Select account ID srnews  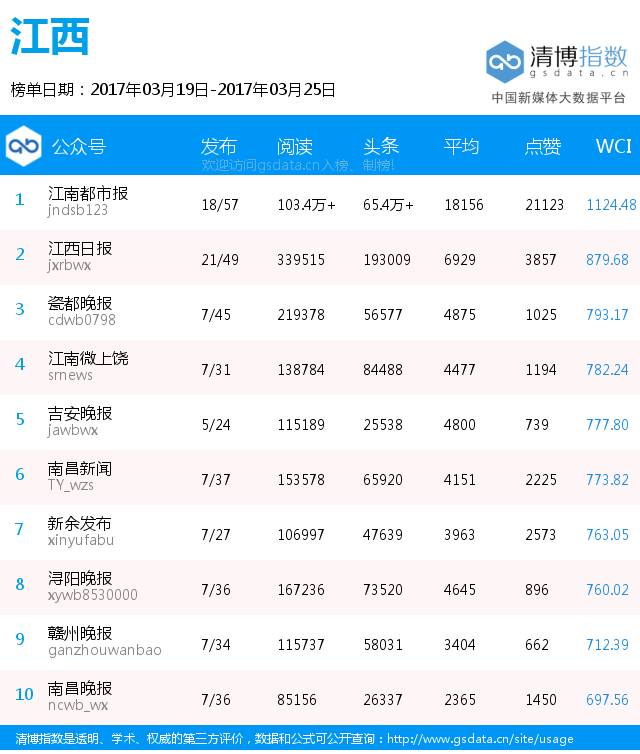tap(70, 375)
